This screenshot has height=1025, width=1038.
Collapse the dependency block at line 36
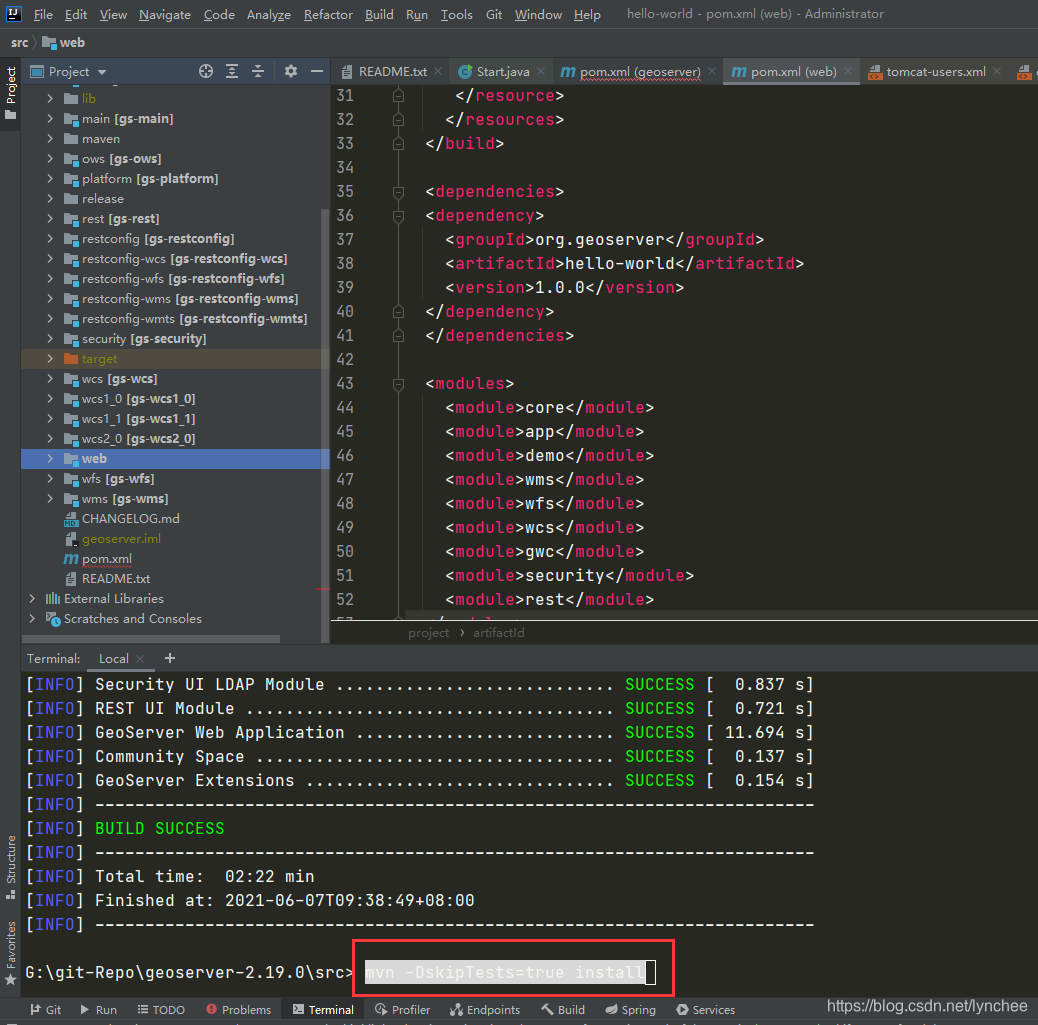click(x=398, y=216)
